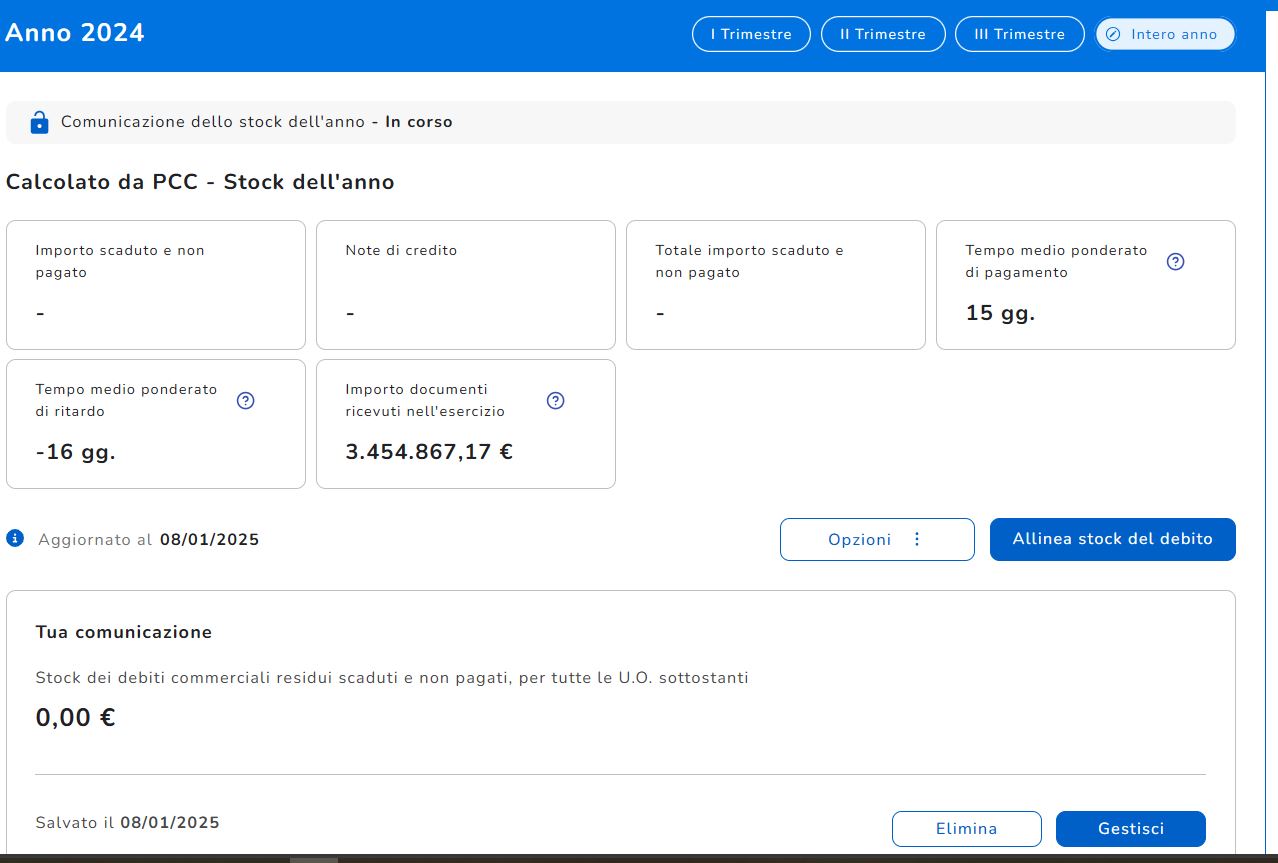Click the Importo scaduto e non pagato card
Image resolution: width=1278 pixels, height=863 pixels.
(x=156, y=285)
